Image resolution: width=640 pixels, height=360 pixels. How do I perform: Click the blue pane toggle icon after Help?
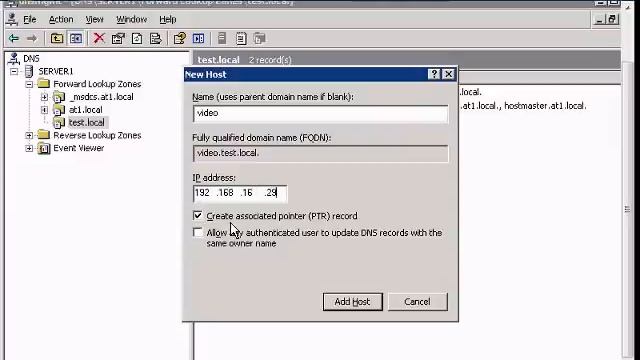(199, 38)
